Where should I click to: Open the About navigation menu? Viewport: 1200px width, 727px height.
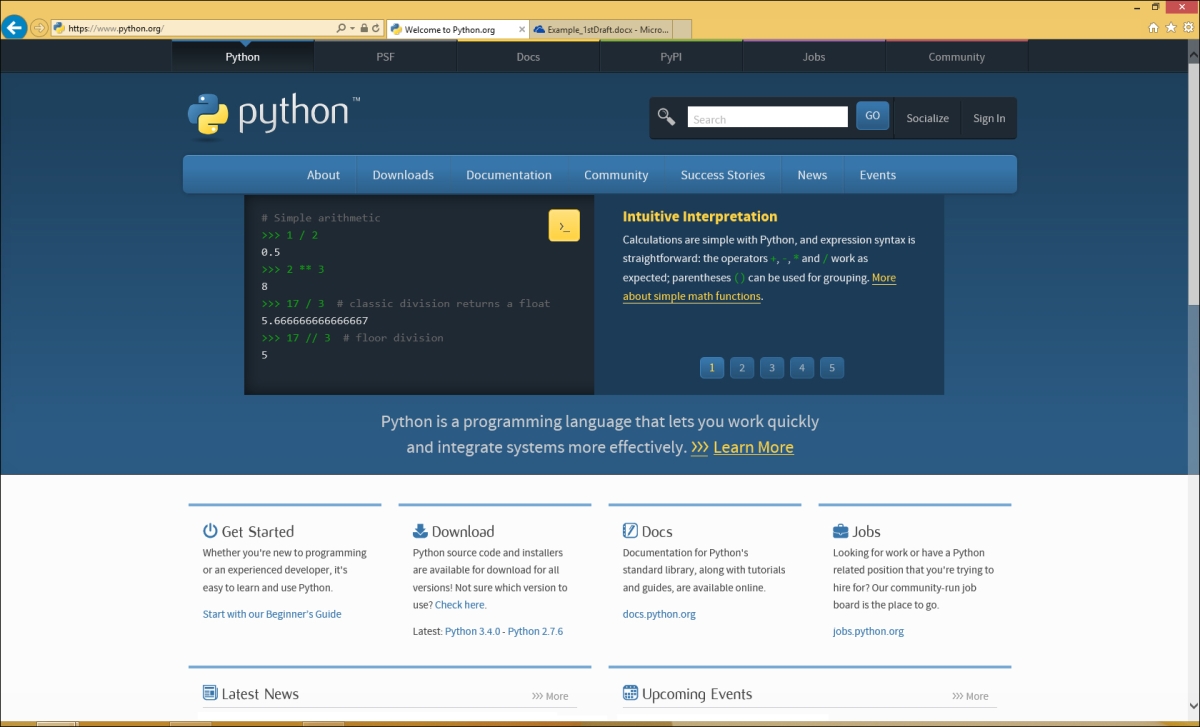click(323, 175)
